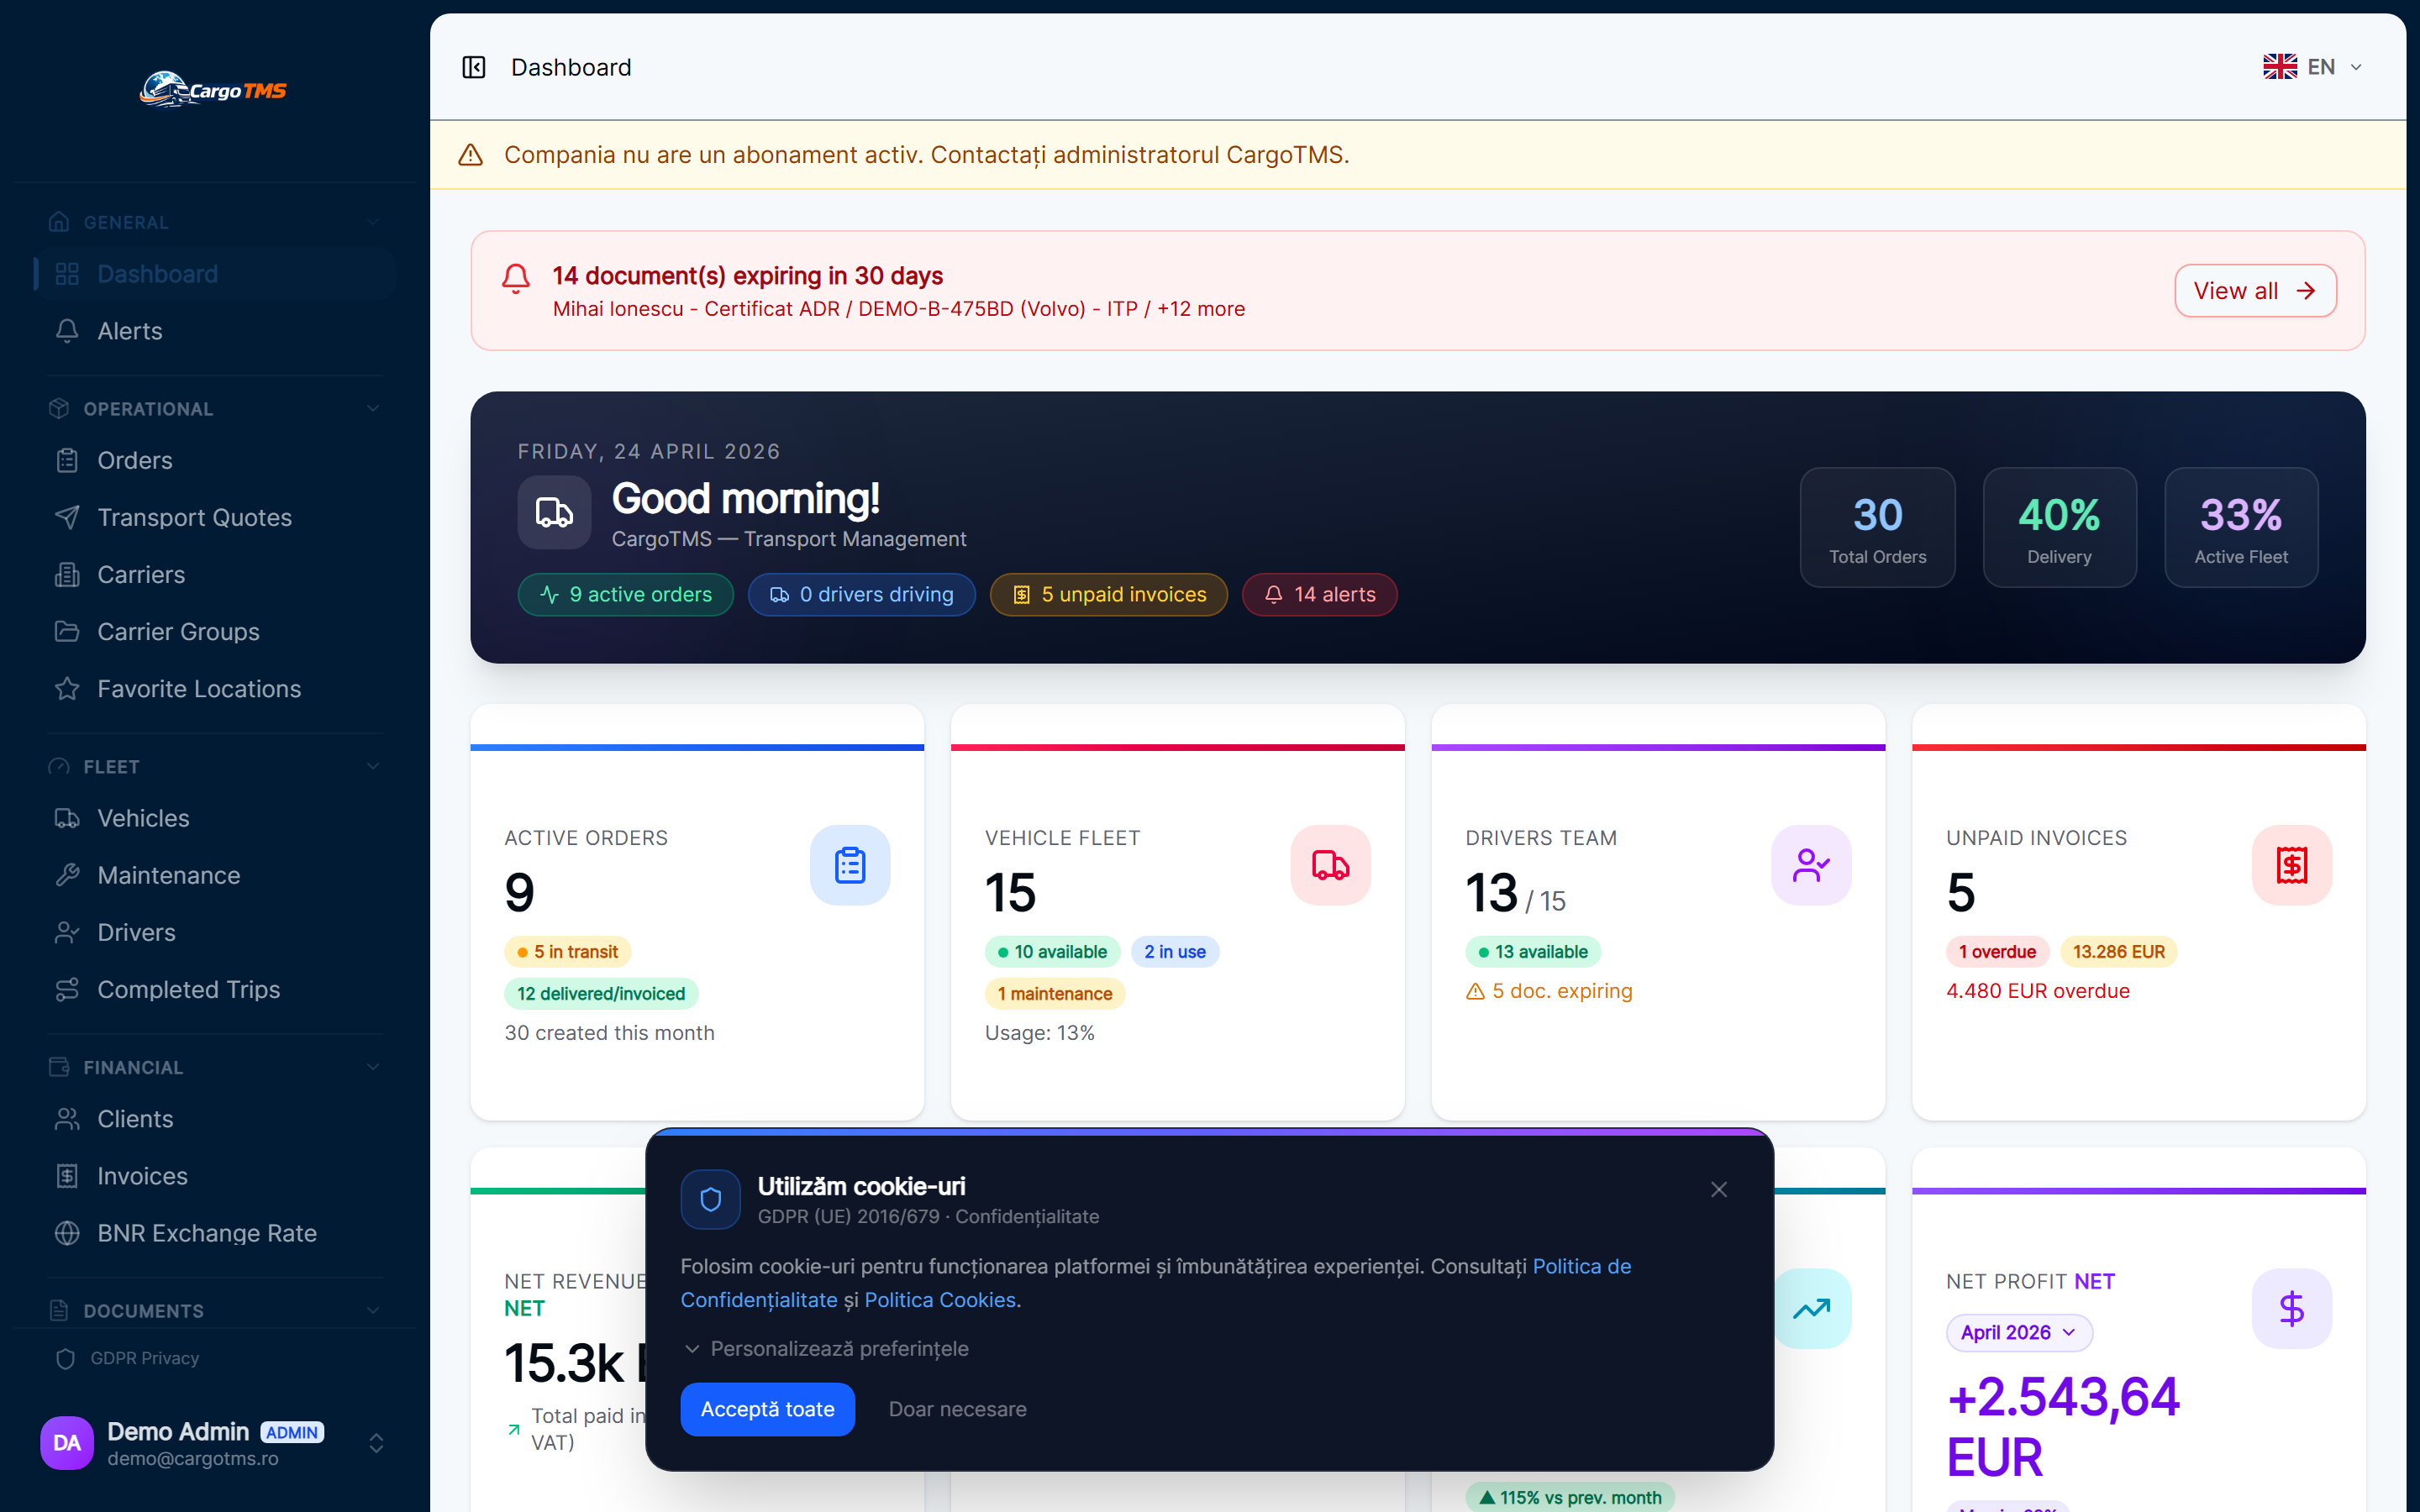Open Maintenance page
This screenshot has width=2420, height=1512.
(x=216, y=875)
